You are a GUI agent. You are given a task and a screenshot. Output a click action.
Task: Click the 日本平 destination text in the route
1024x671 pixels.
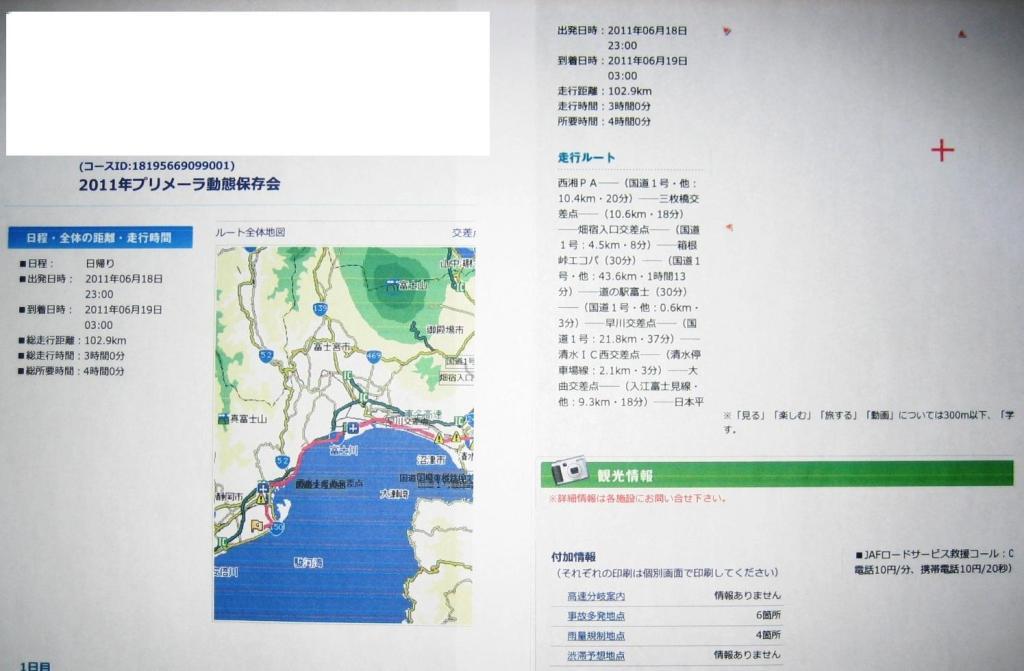[x=689, y=402]
